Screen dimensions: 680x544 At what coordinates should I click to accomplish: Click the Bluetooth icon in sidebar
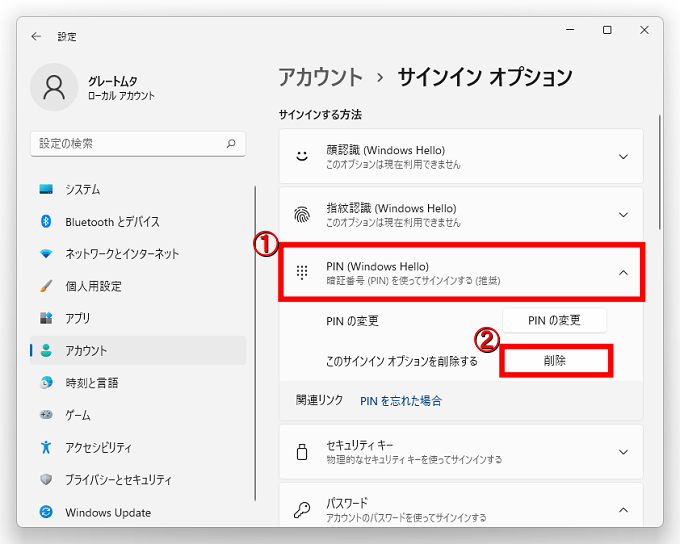[46, 221]
